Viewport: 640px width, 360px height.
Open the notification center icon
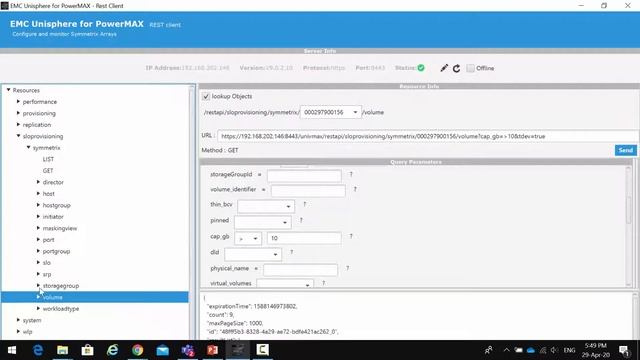pyautogui.click(x=624, y=350)
